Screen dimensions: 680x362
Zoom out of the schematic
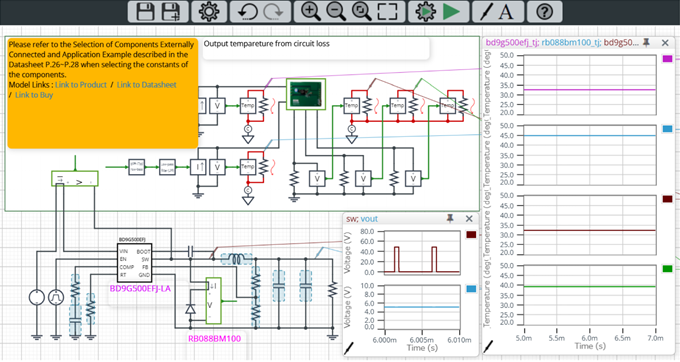(x=336, y=12)
